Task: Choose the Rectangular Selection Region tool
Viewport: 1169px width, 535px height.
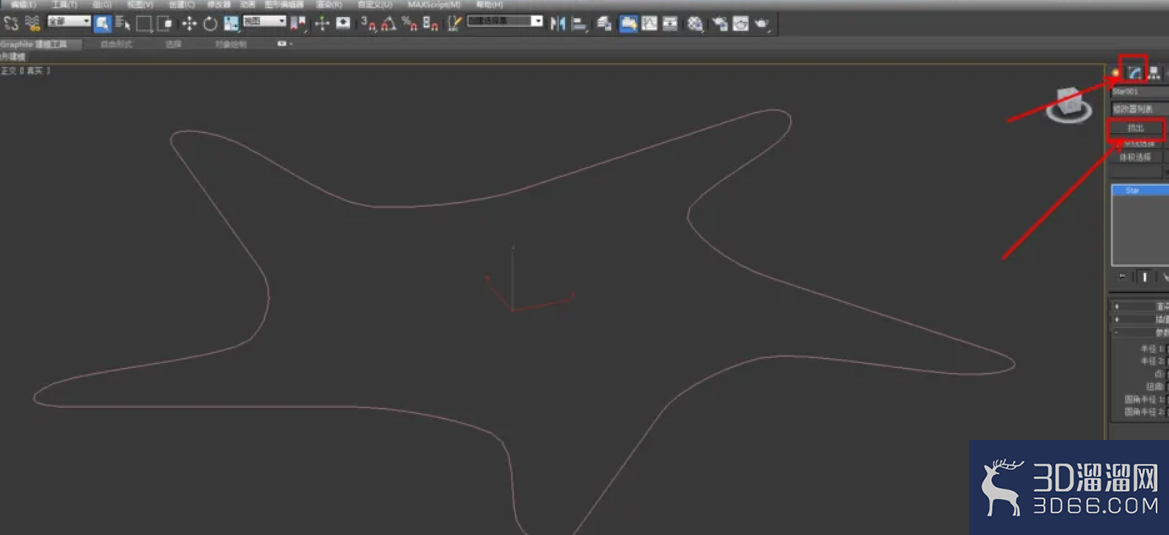Action: point(144,24)
